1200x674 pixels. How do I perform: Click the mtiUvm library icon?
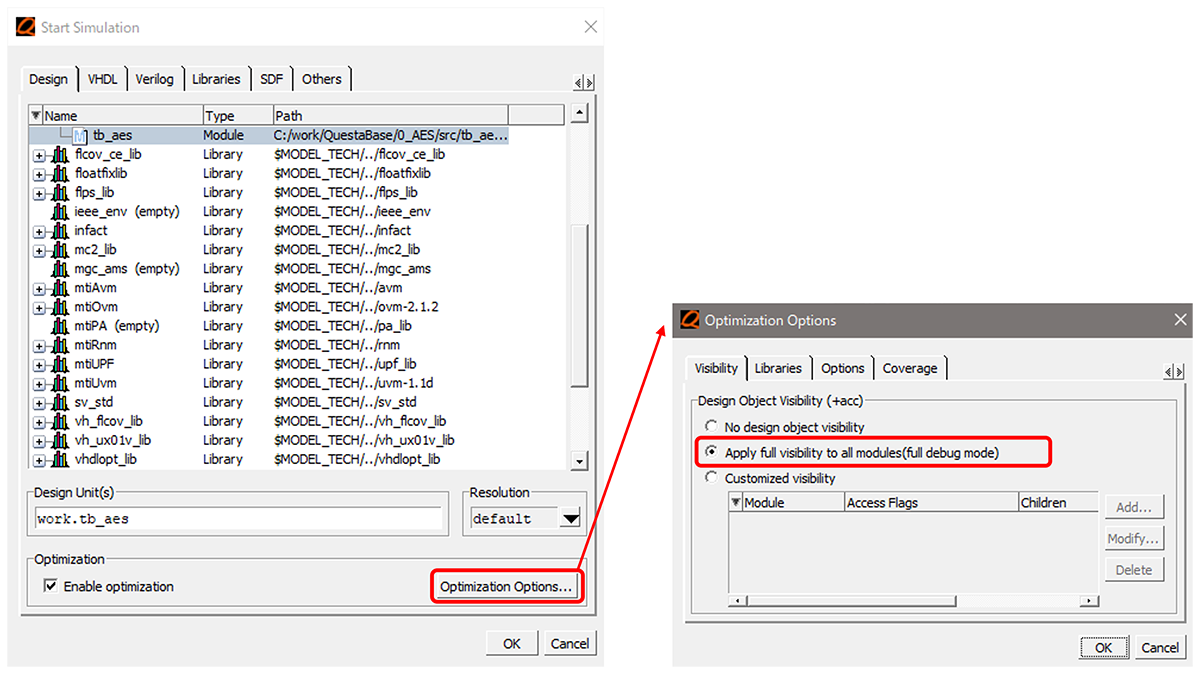point(59,384)
